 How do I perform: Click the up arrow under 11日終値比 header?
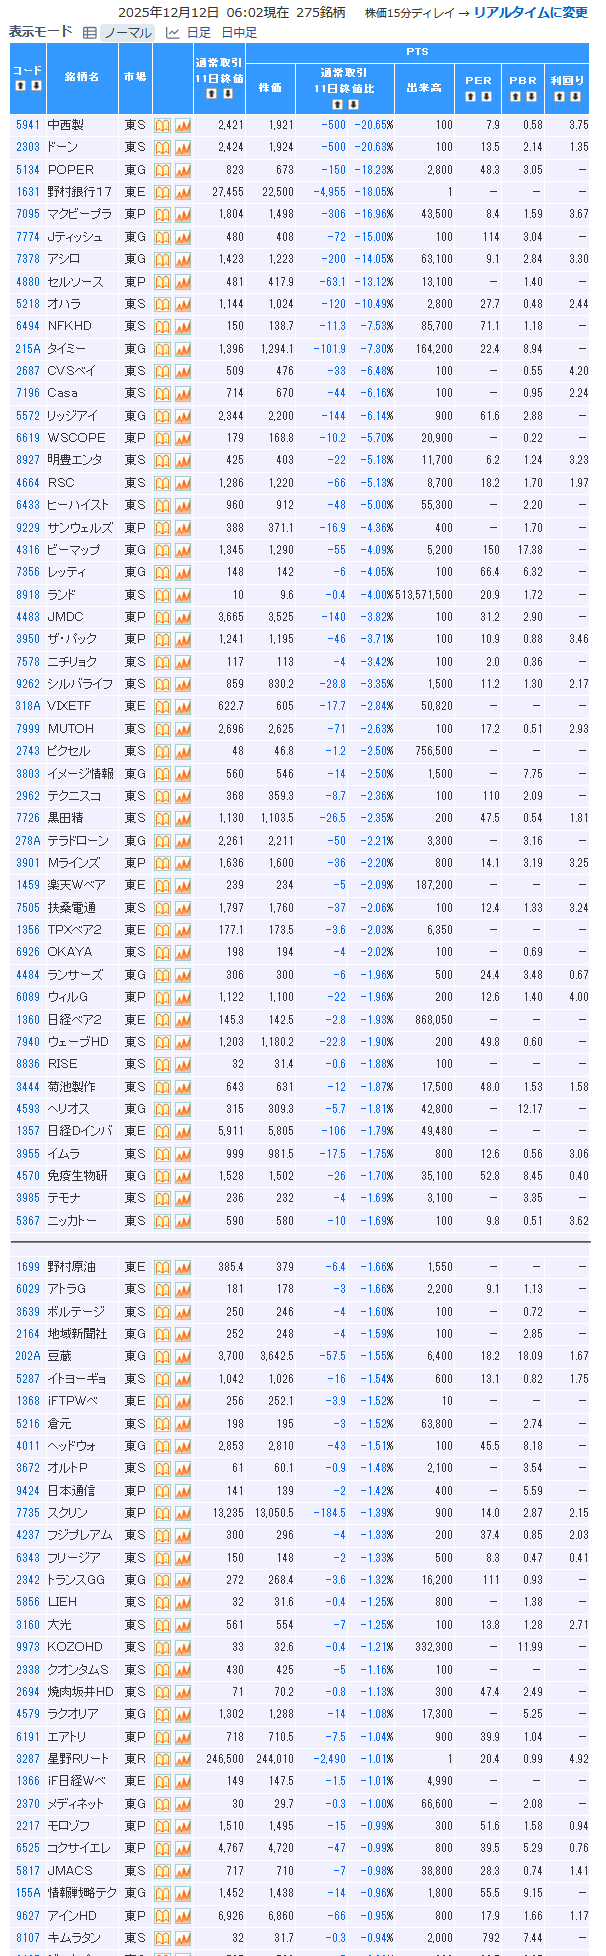coord(337,104)
